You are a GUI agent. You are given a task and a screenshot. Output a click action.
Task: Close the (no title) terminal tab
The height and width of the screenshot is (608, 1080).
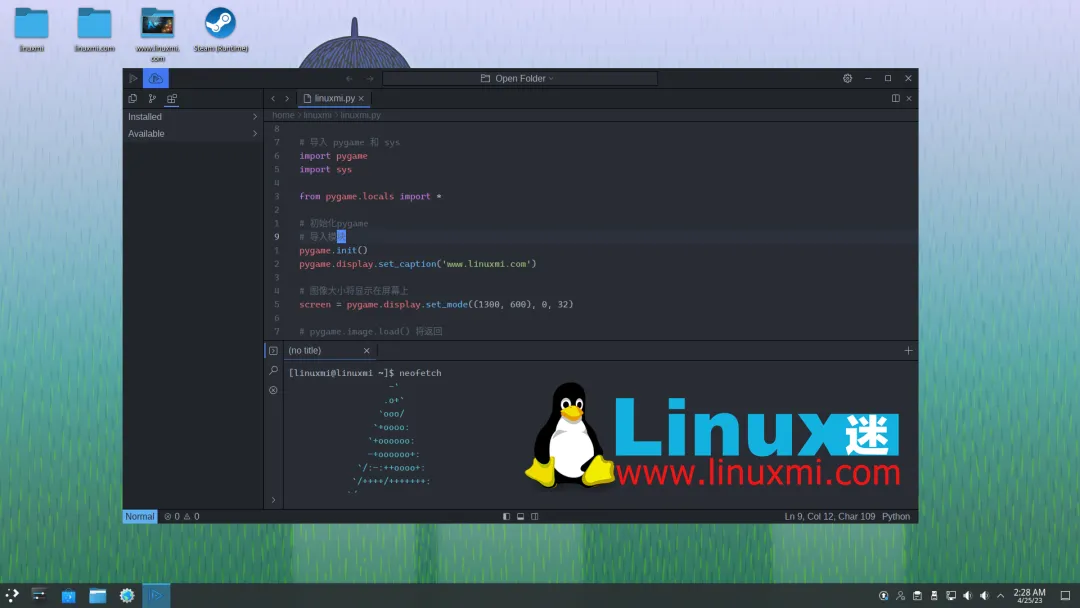[x=366, y=350]
